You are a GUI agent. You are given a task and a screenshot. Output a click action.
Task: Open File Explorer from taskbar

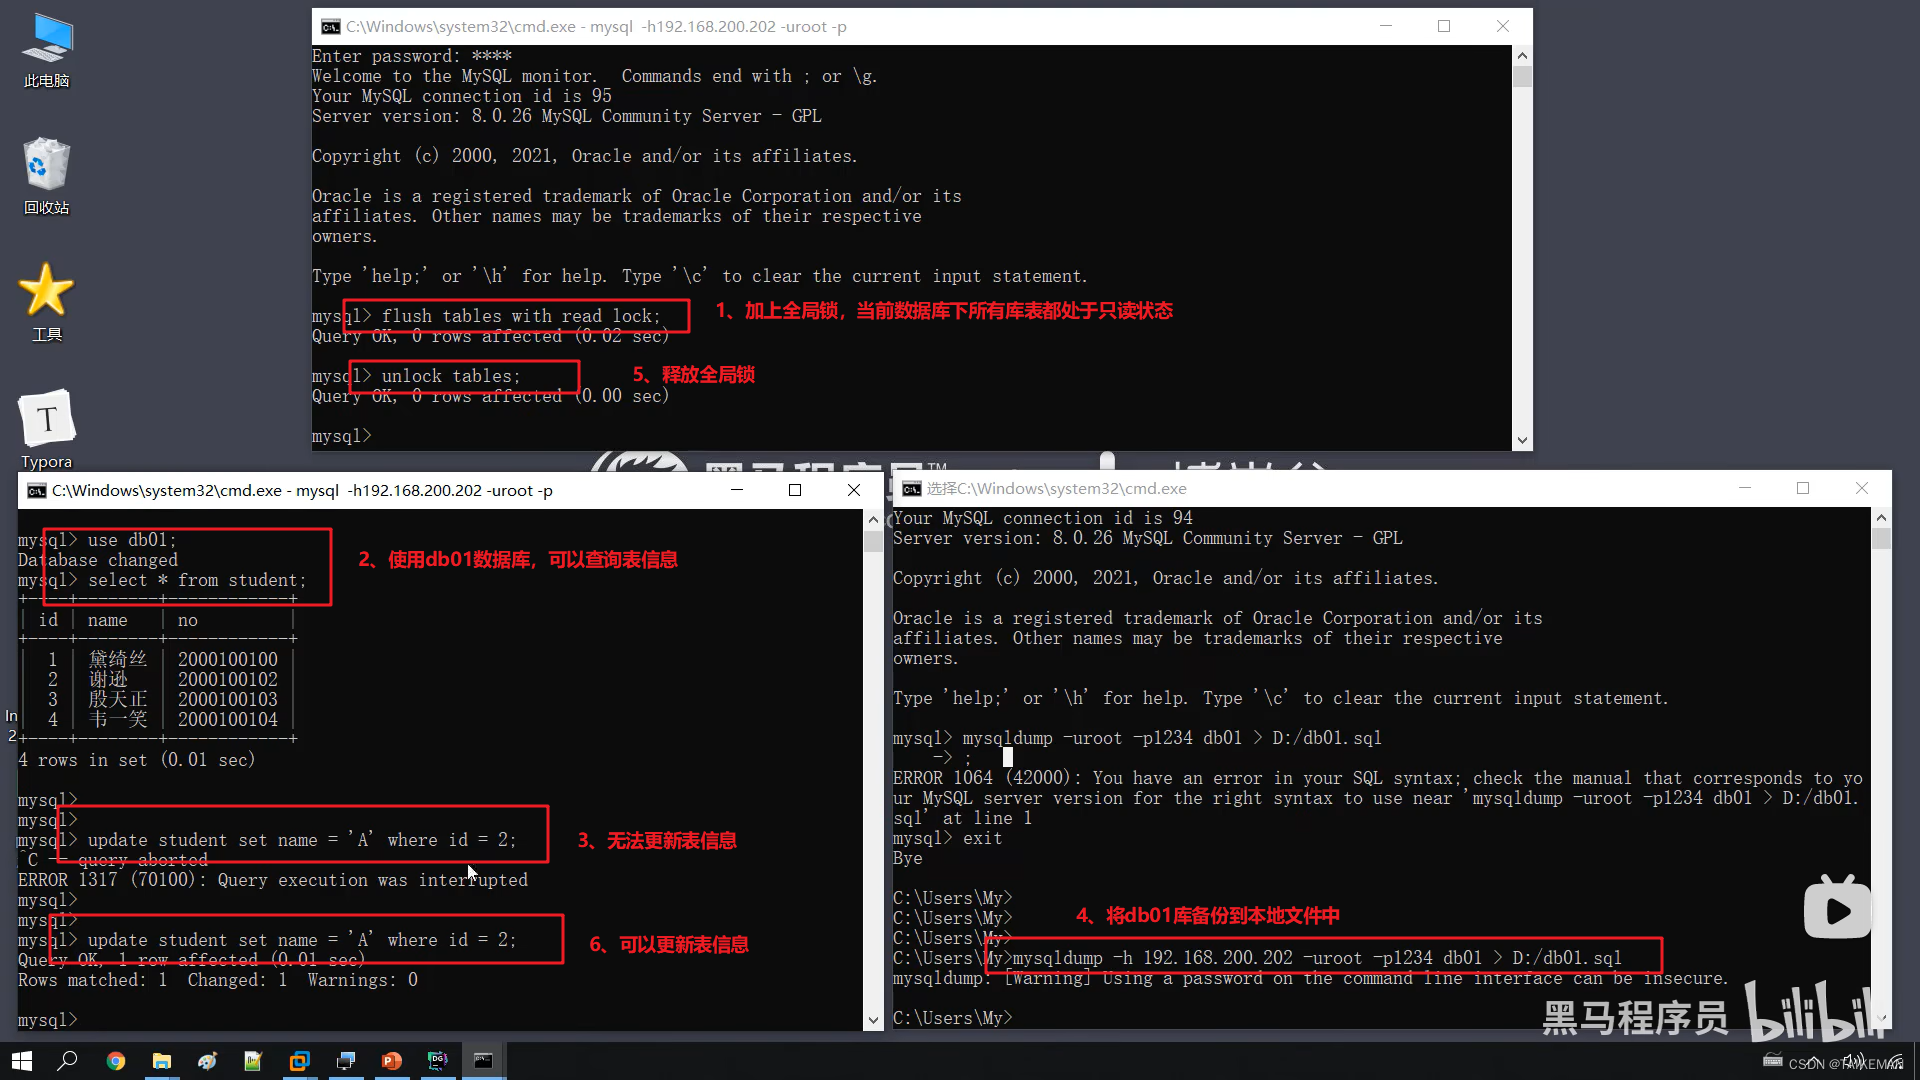pyautogui.click(x=162, y=1060)
